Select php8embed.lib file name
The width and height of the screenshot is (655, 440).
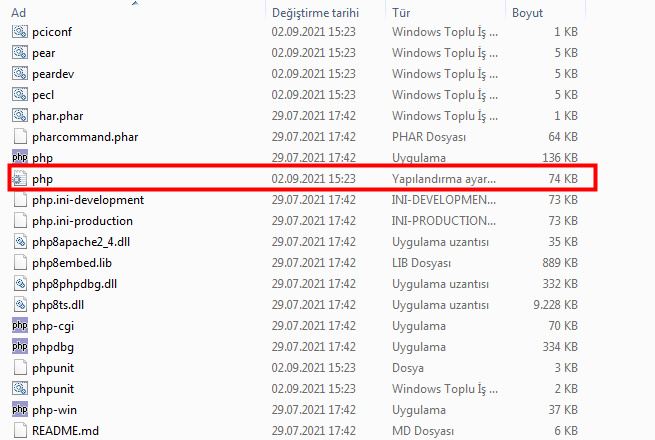[x=72, y=263]
